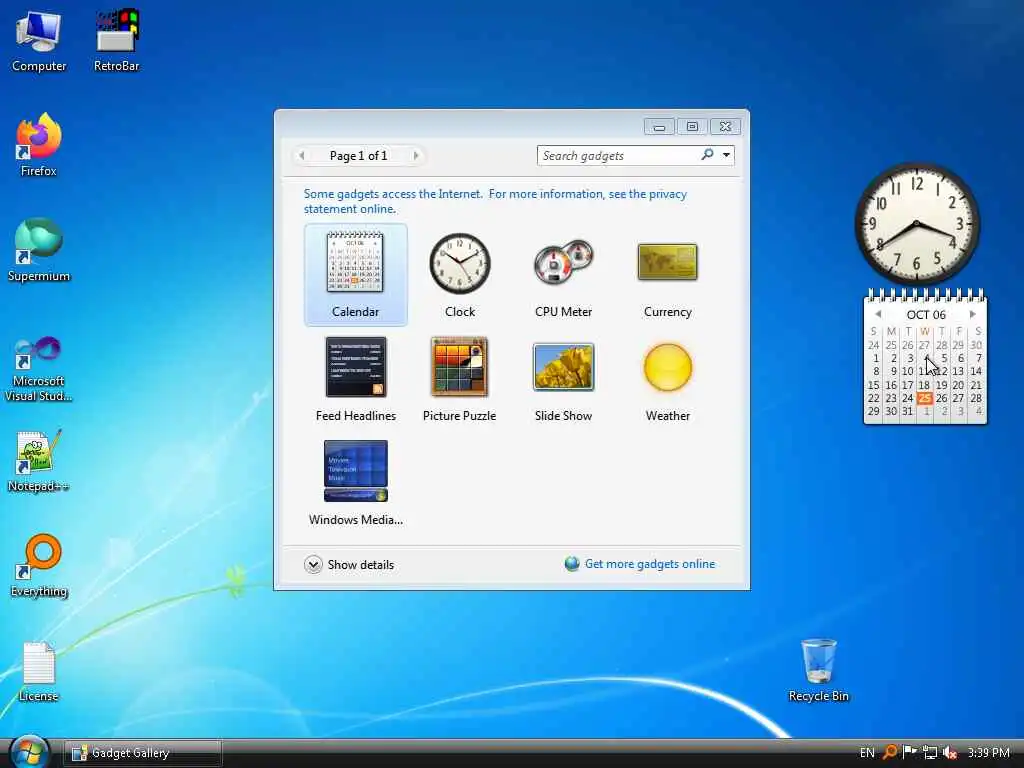Click day 28 in the row containing 22
This screenshot has height=768, width=1024.
[x=976, y=398]
